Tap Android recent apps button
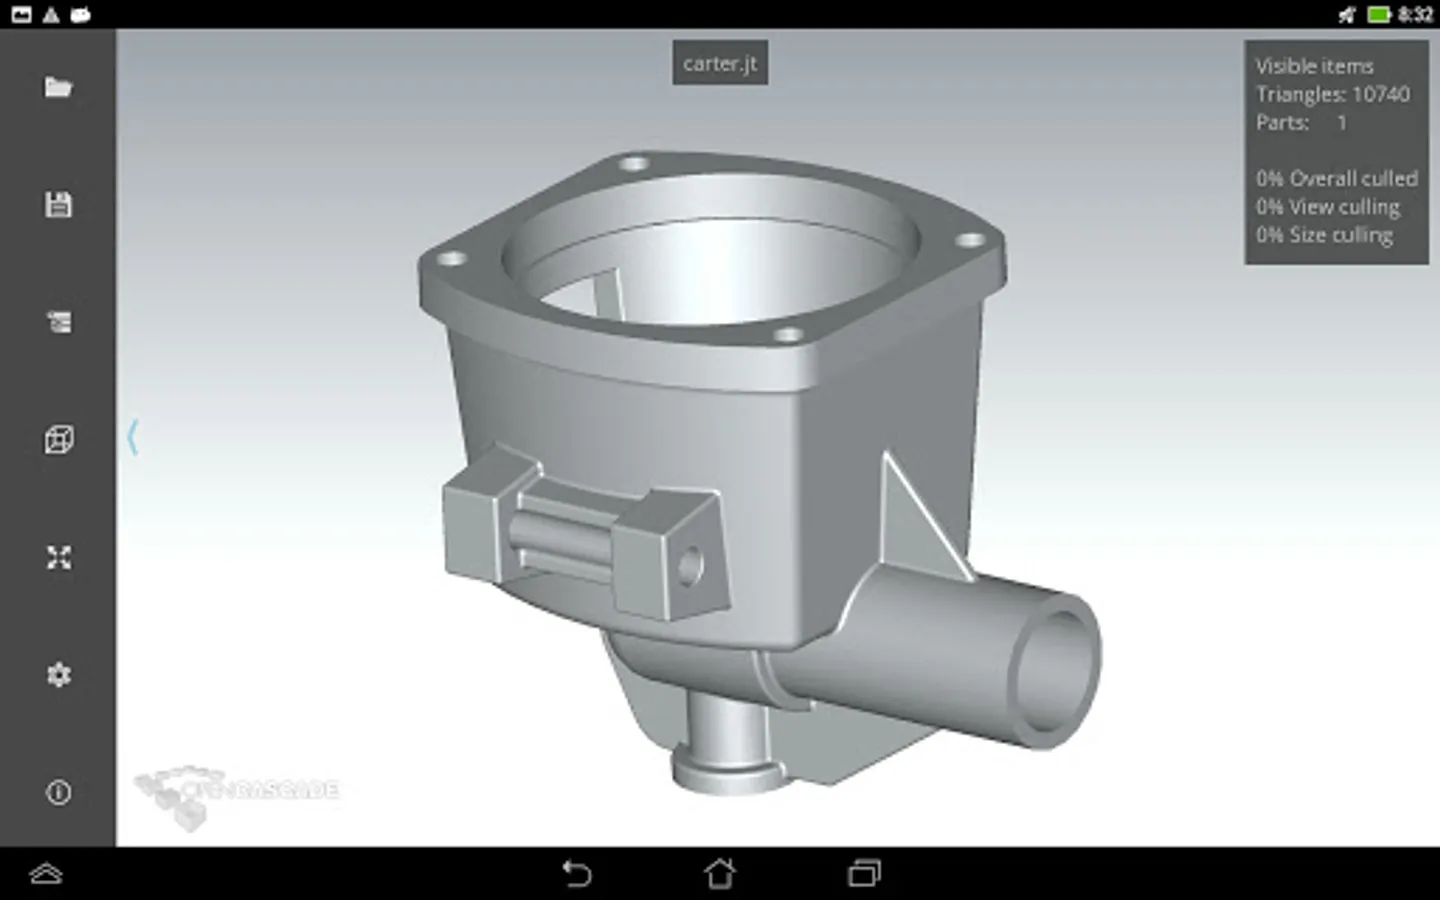Image resolution: width=1440 pixels, height=900 pixels. [x=864, y=874]
